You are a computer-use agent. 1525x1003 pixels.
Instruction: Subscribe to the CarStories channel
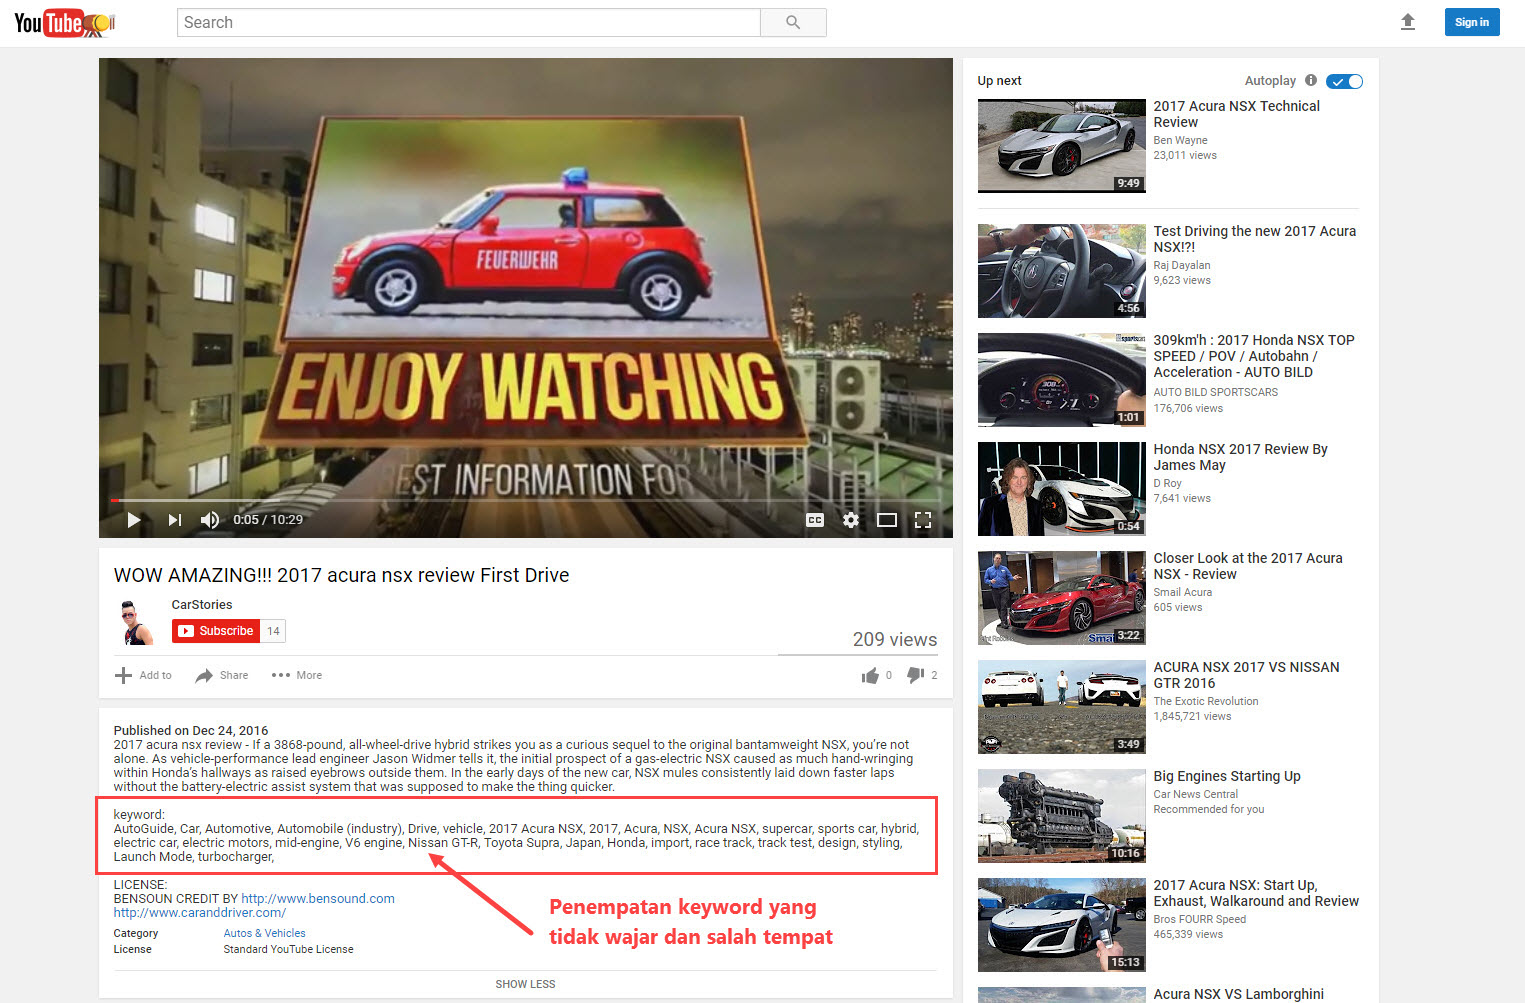216,631
